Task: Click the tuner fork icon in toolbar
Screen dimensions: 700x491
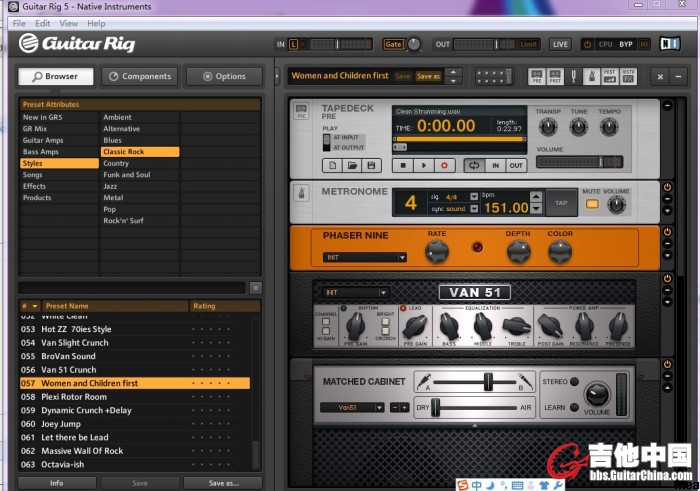Action: tap(574, 76)
